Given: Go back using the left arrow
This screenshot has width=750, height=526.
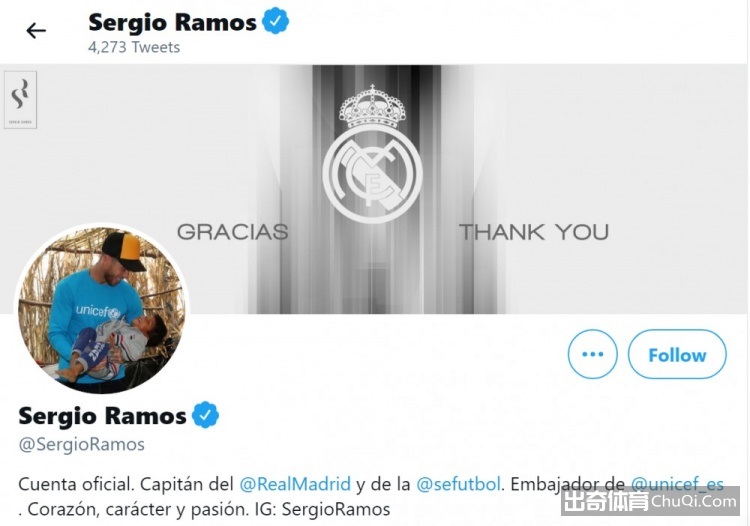Looking at the screenshot, I should [x=36, y=31].
